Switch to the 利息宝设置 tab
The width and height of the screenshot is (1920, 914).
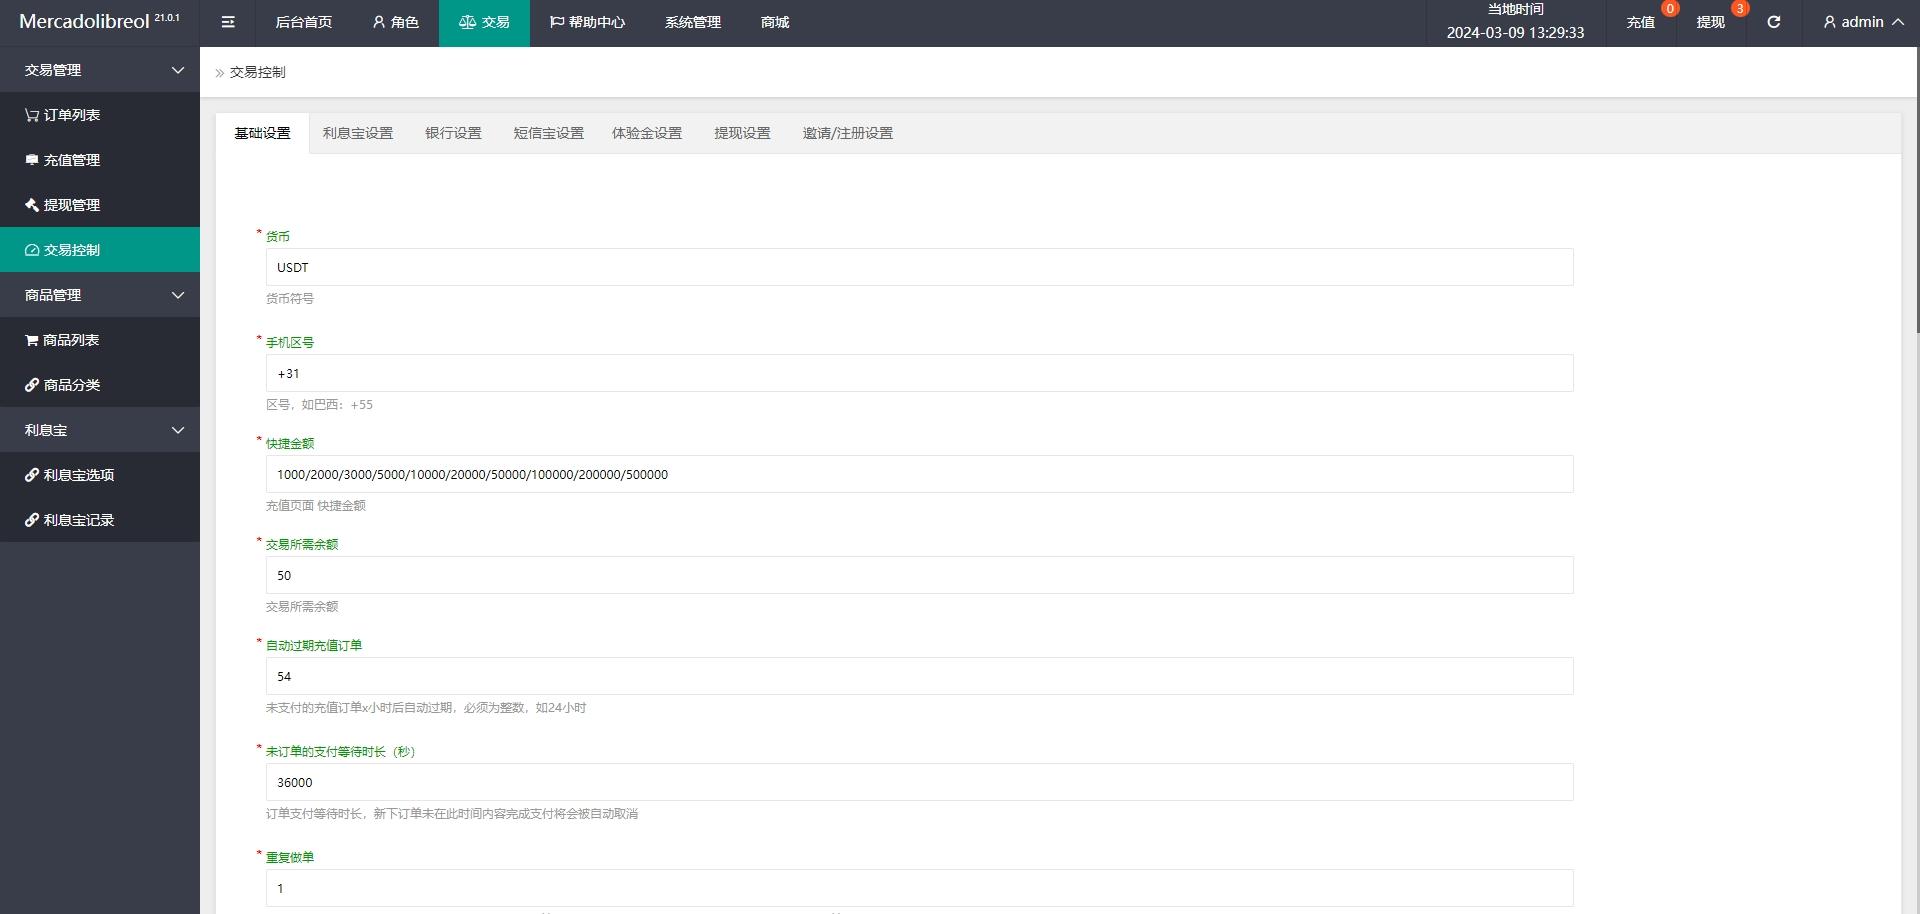click(358, 133)
